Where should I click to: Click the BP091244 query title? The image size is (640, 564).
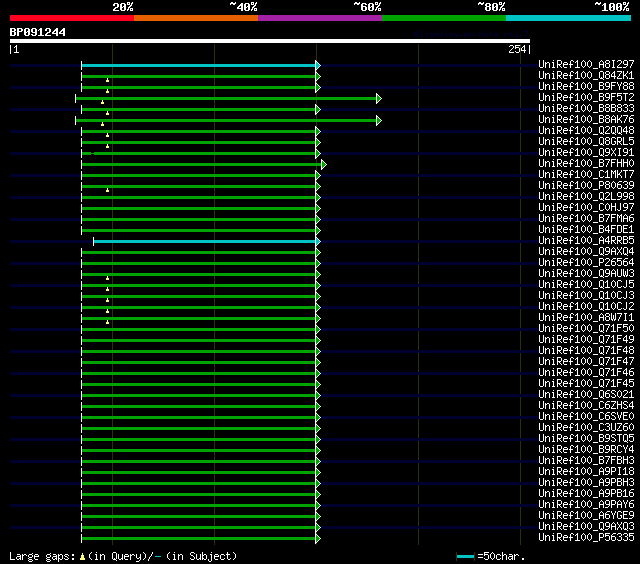coord(38,32)
